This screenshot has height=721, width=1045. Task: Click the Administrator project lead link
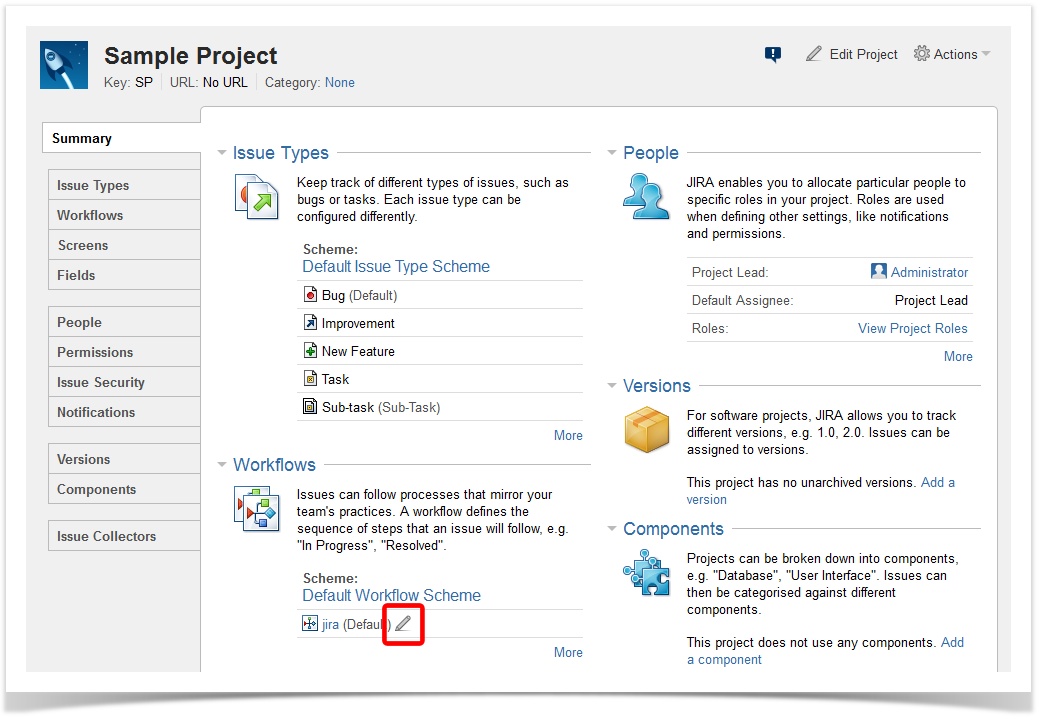click(929, 272)
